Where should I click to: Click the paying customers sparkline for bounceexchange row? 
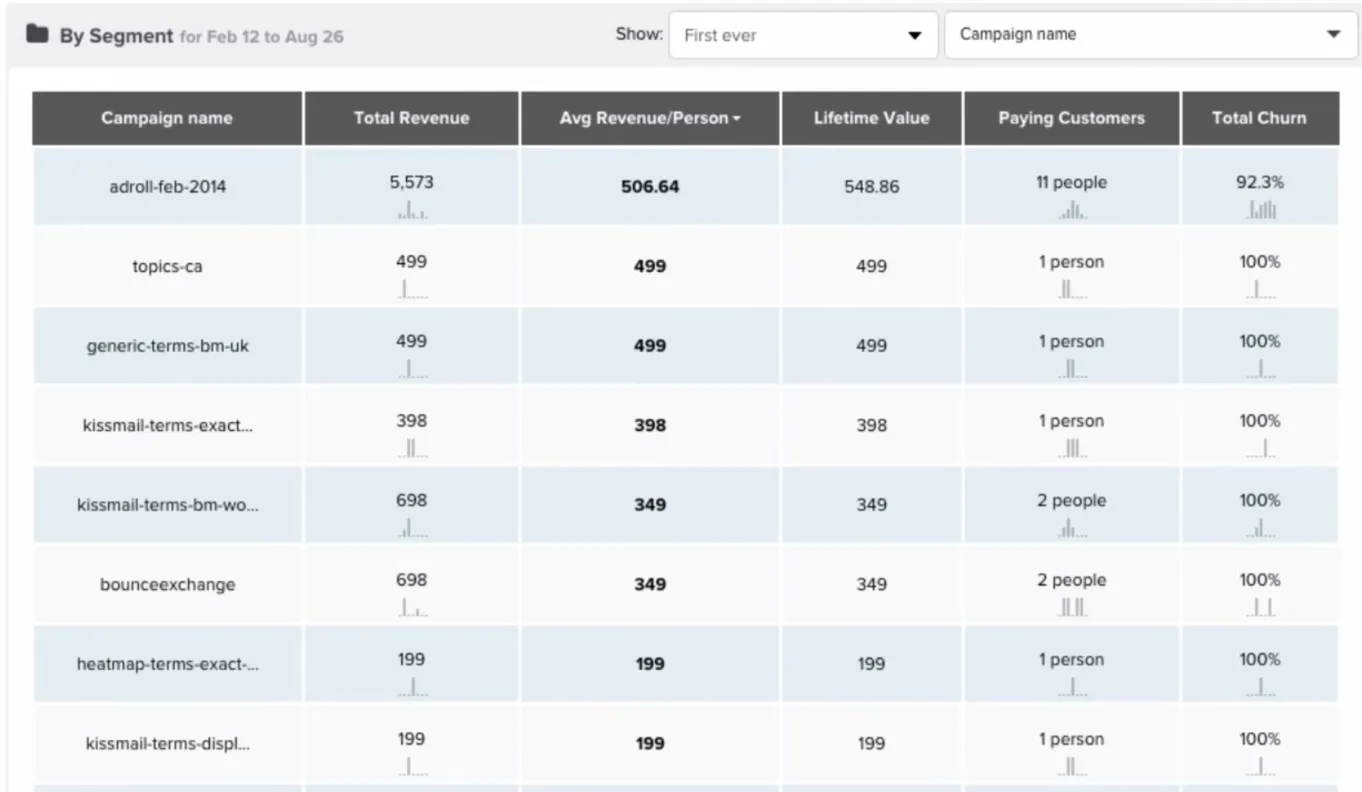[x=1071, y=608]
